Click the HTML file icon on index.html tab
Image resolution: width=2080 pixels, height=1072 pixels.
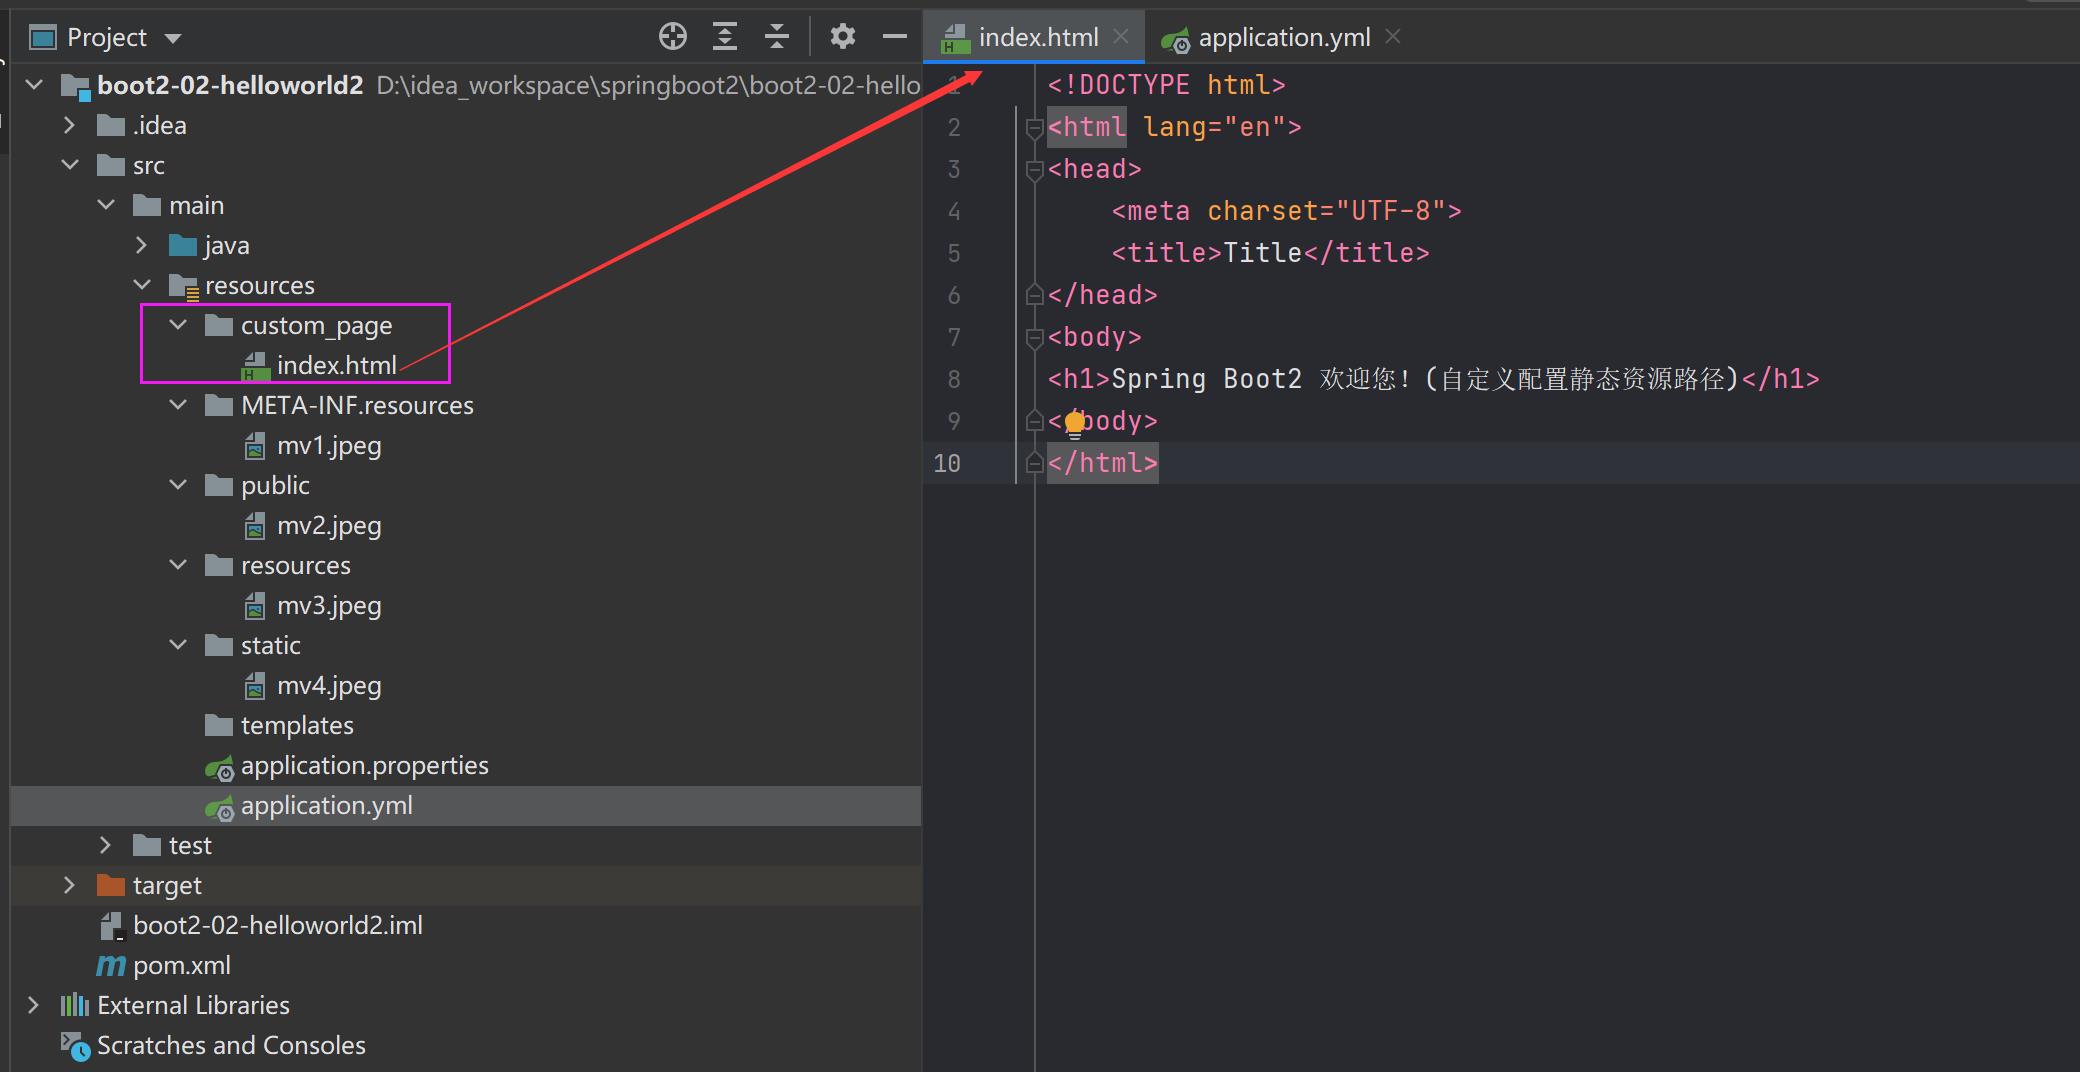[x=956, y=38]
